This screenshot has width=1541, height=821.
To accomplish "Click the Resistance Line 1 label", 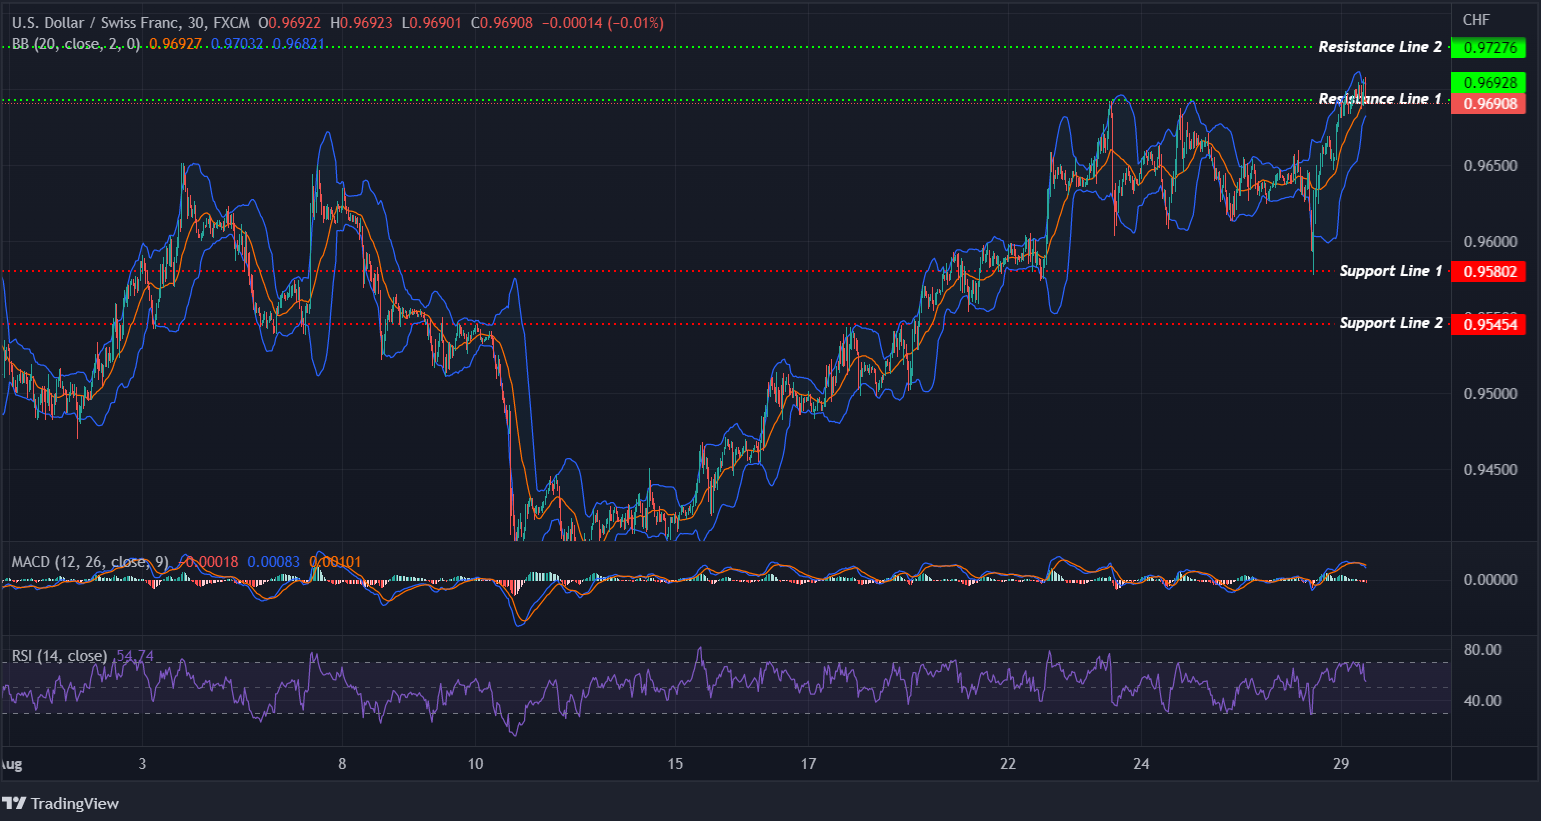I will (1380, 98).
